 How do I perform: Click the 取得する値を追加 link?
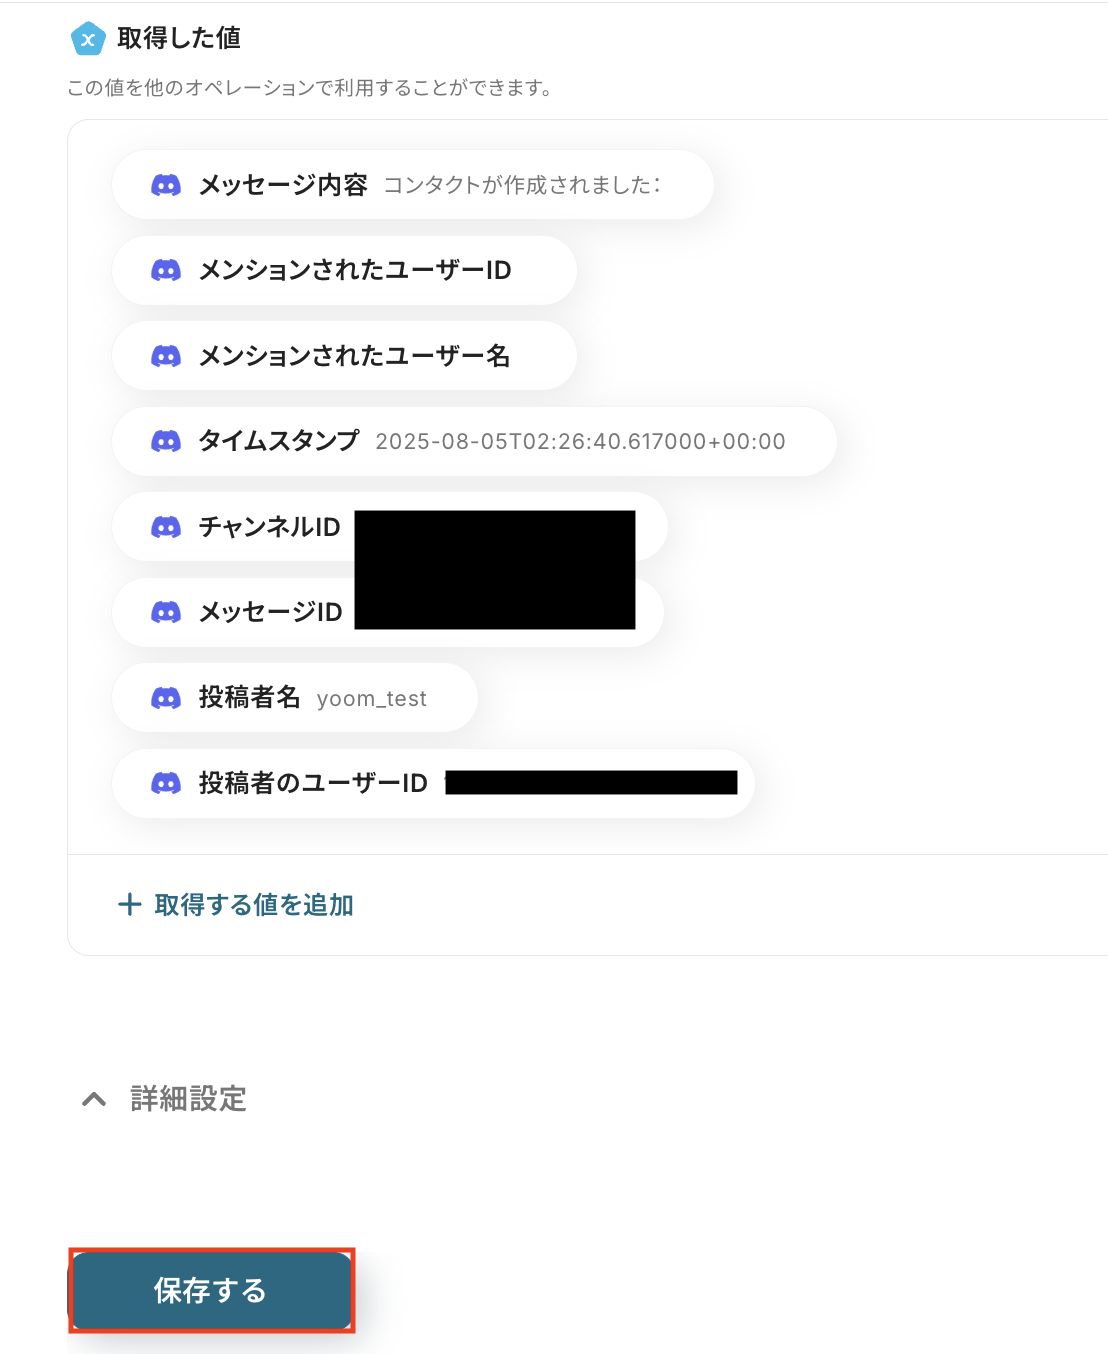point(254,905)
